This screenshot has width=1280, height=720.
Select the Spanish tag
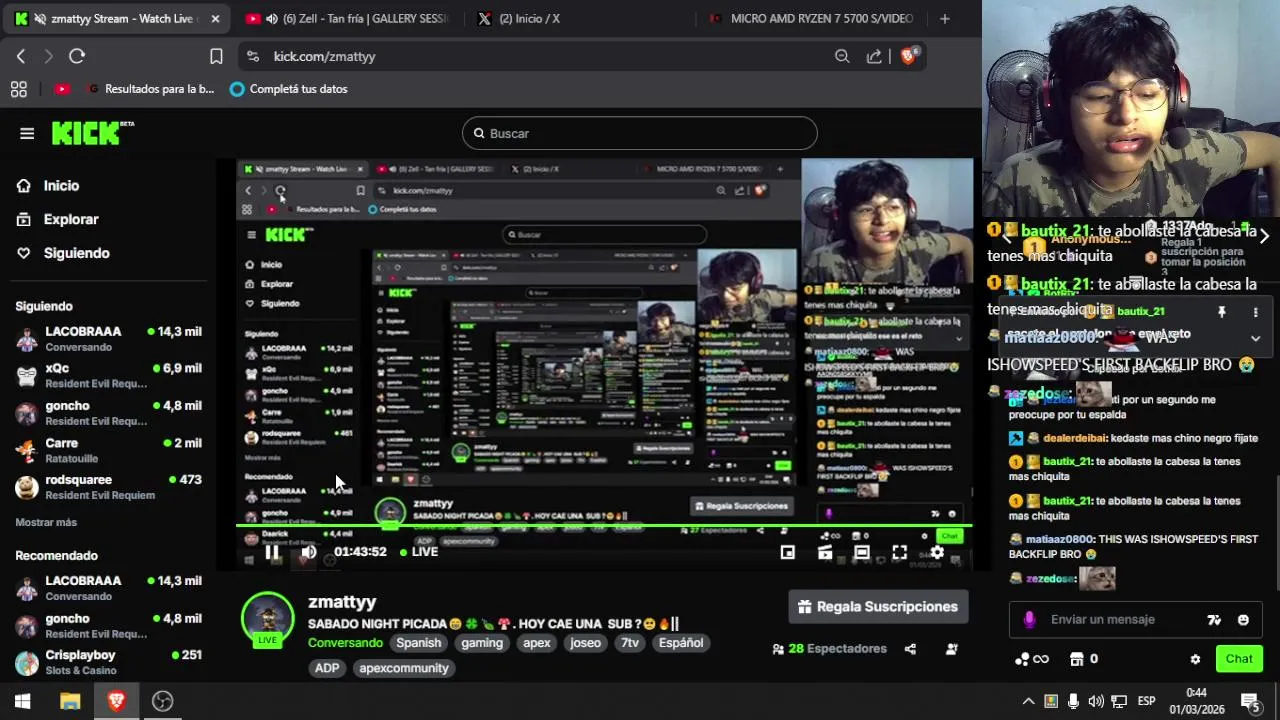coord(418,643)
